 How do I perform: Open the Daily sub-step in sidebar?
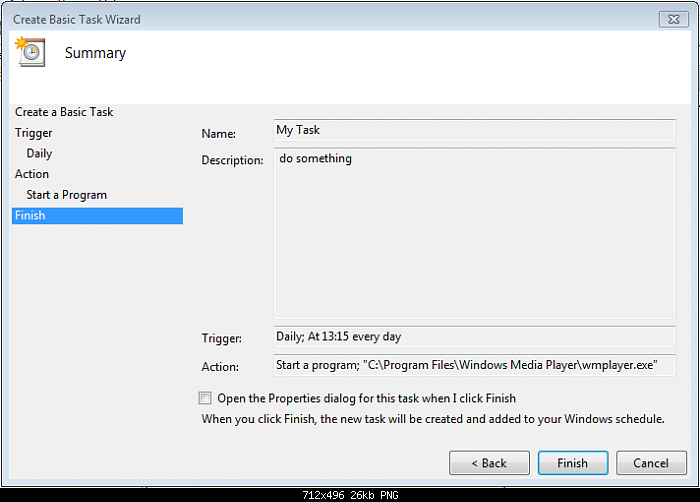[40, 154]
